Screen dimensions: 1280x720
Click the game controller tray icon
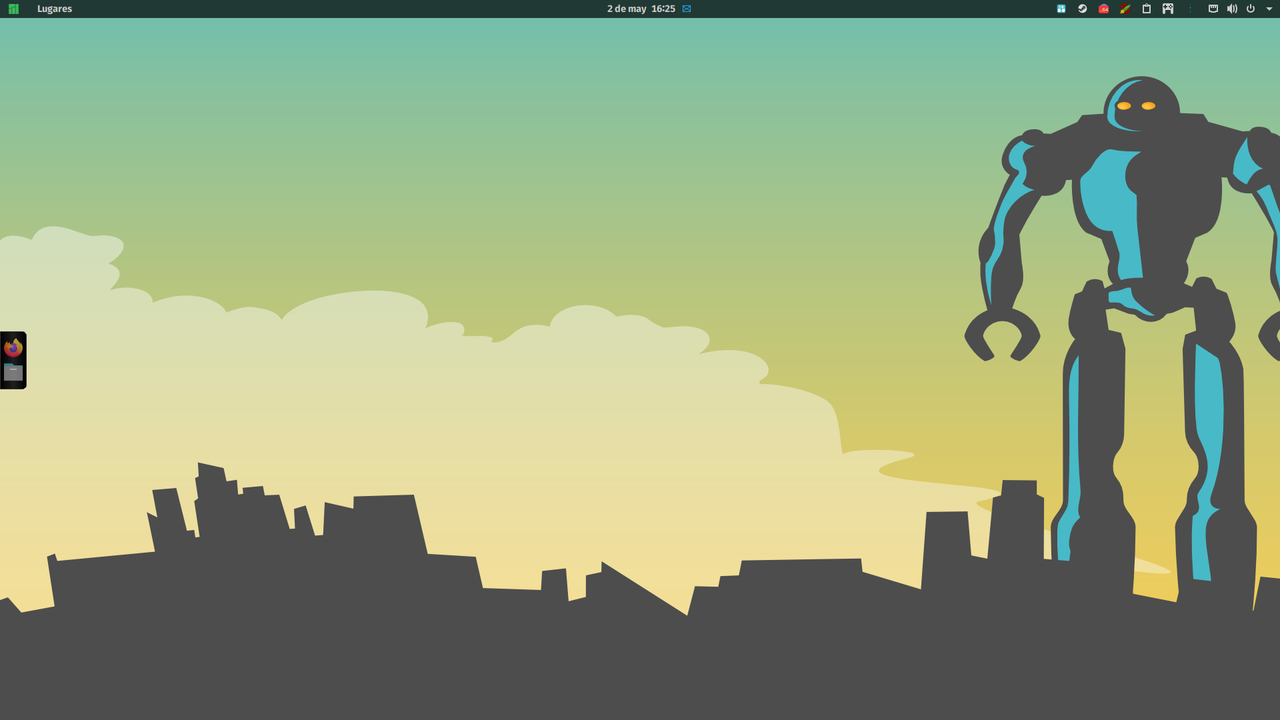coord(1167,9)
